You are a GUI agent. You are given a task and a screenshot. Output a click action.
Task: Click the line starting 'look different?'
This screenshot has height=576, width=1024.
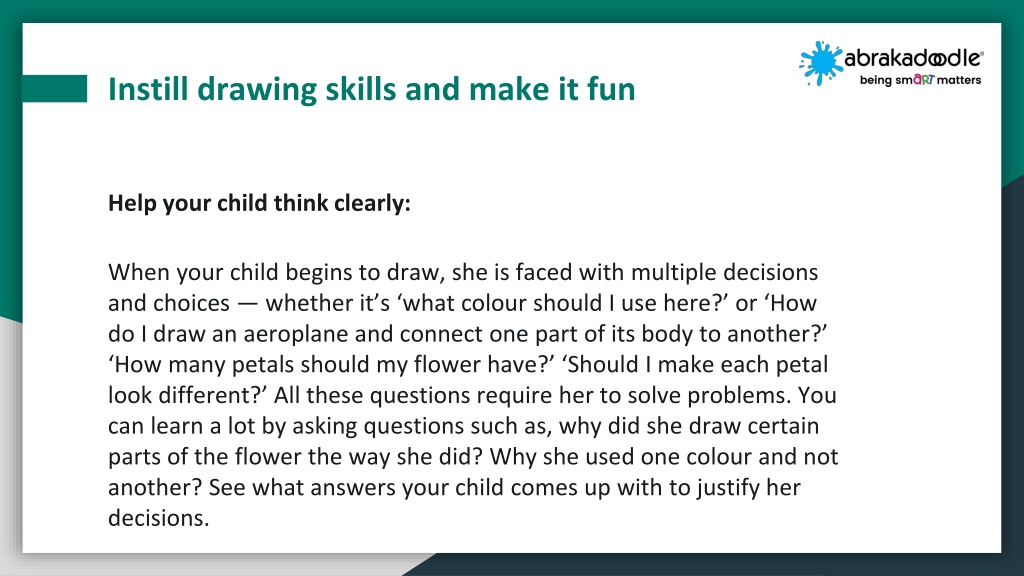click(472, 395)
